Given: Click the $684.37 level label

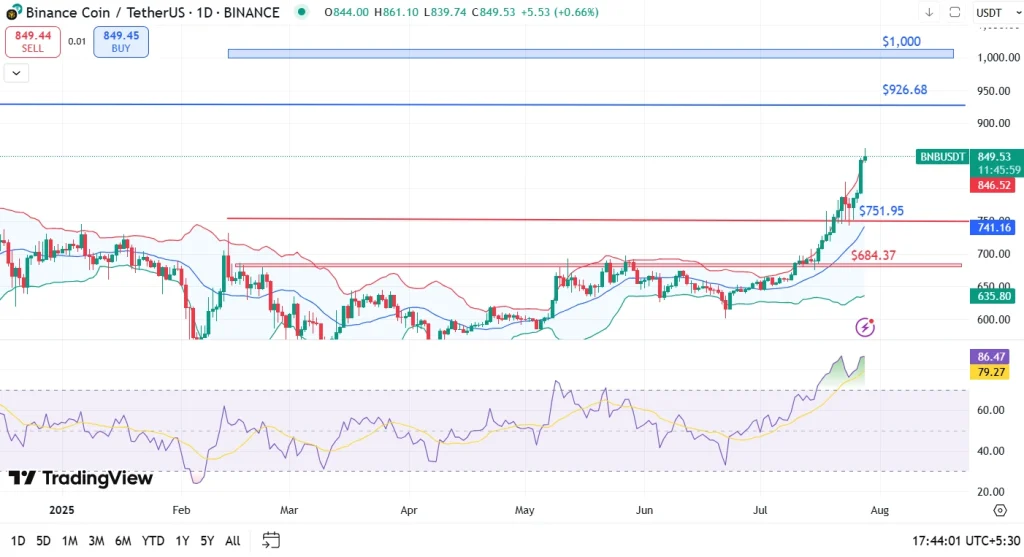Looking at the screenshot, I should (873, 255).
